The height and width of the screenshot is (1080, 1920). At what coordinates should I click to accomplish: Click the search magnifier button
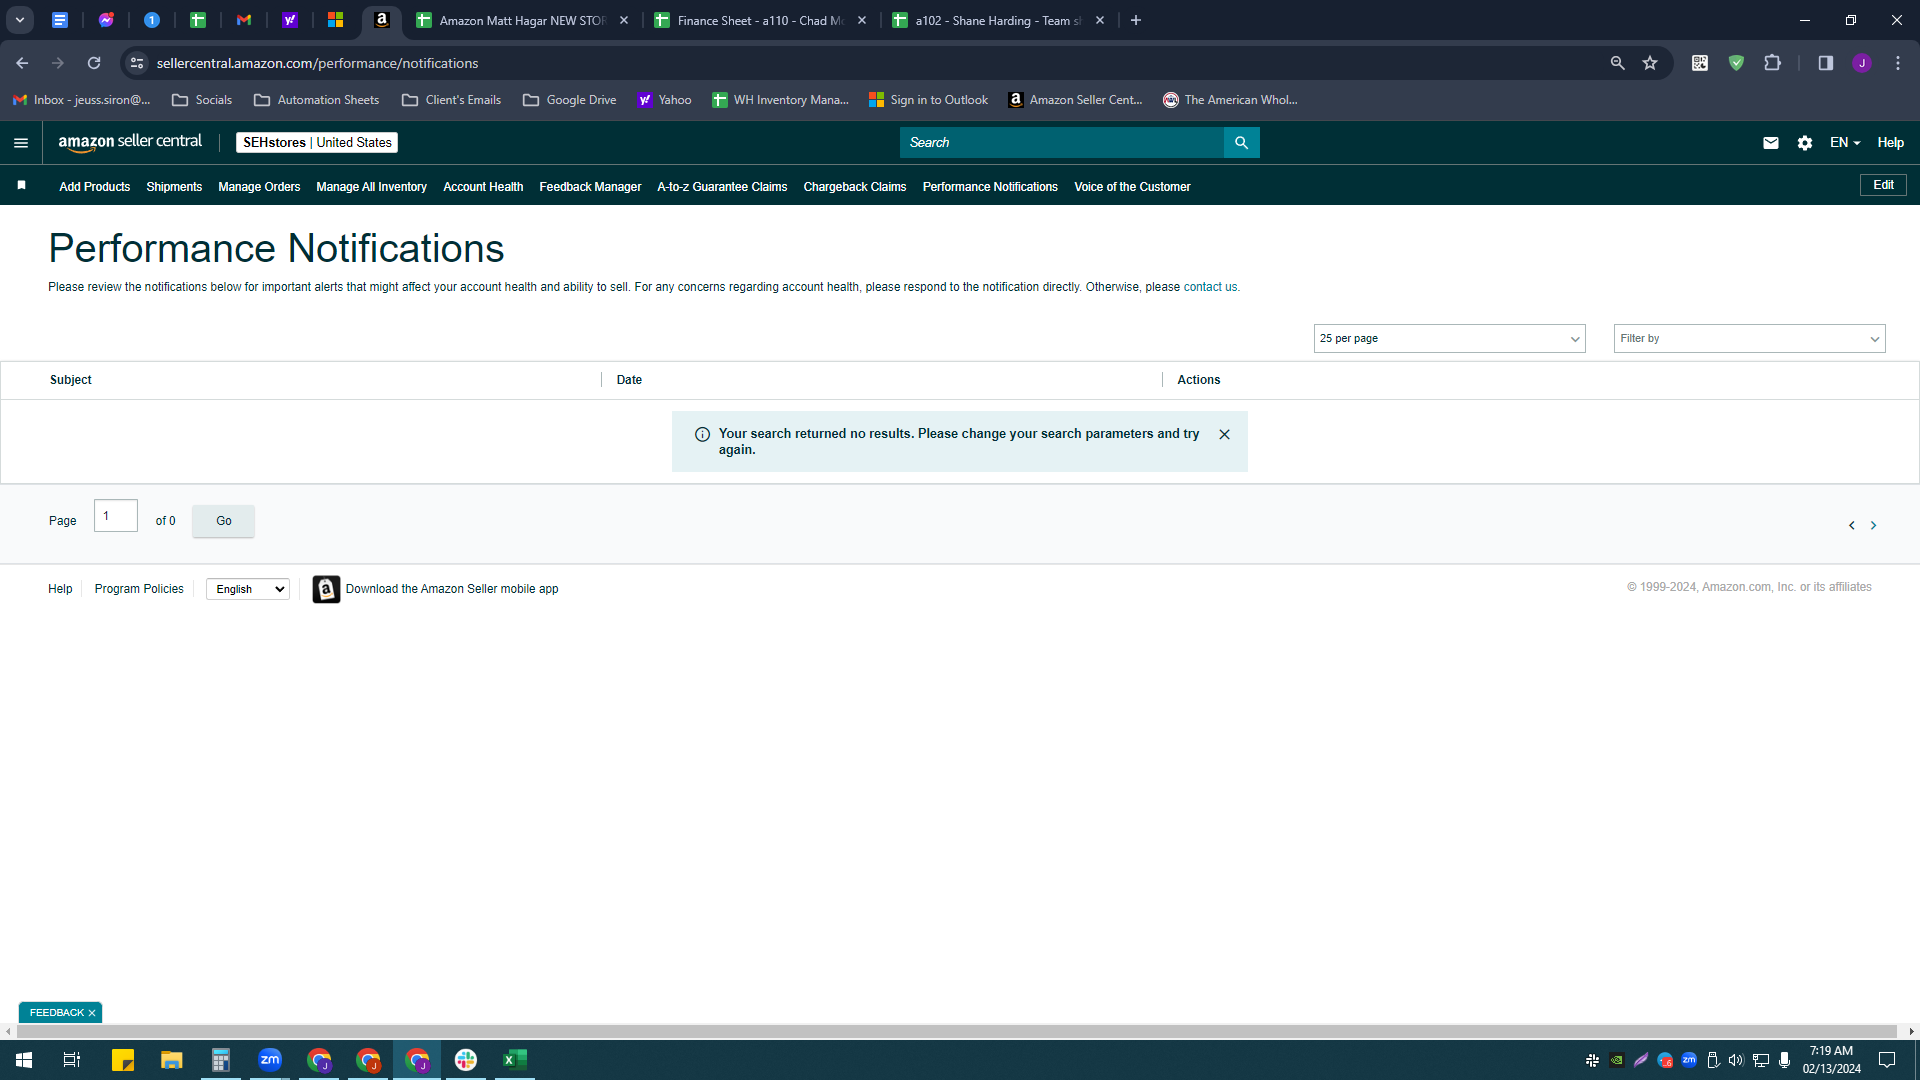[1241, 143]
